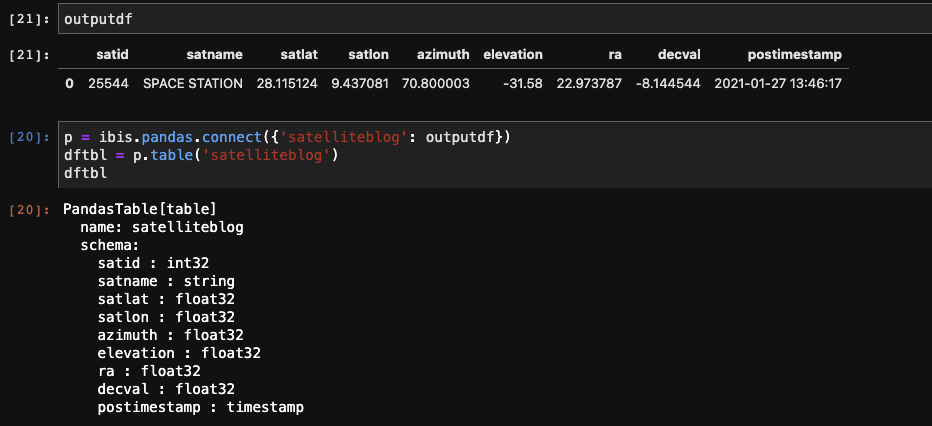Select the satid column header
932x426 pixels.
pyautogui.click(x=112, y=55)
